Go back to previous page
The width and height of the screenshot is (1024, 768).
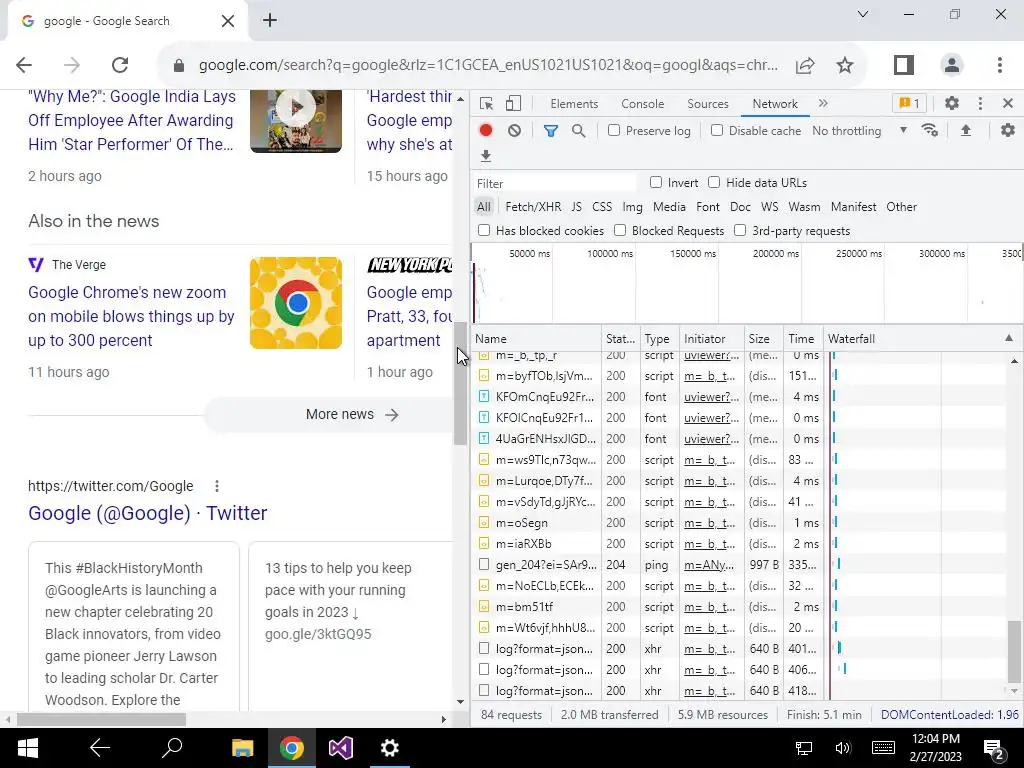[x=24, y=65]
